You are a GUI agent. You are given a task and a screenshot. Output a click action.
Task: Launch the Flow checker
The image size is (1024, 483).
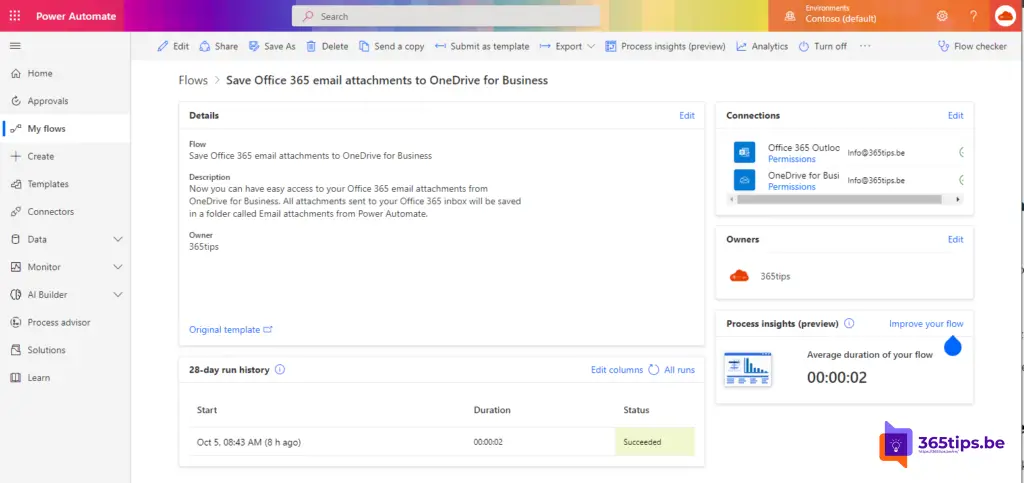click(972, 46)
